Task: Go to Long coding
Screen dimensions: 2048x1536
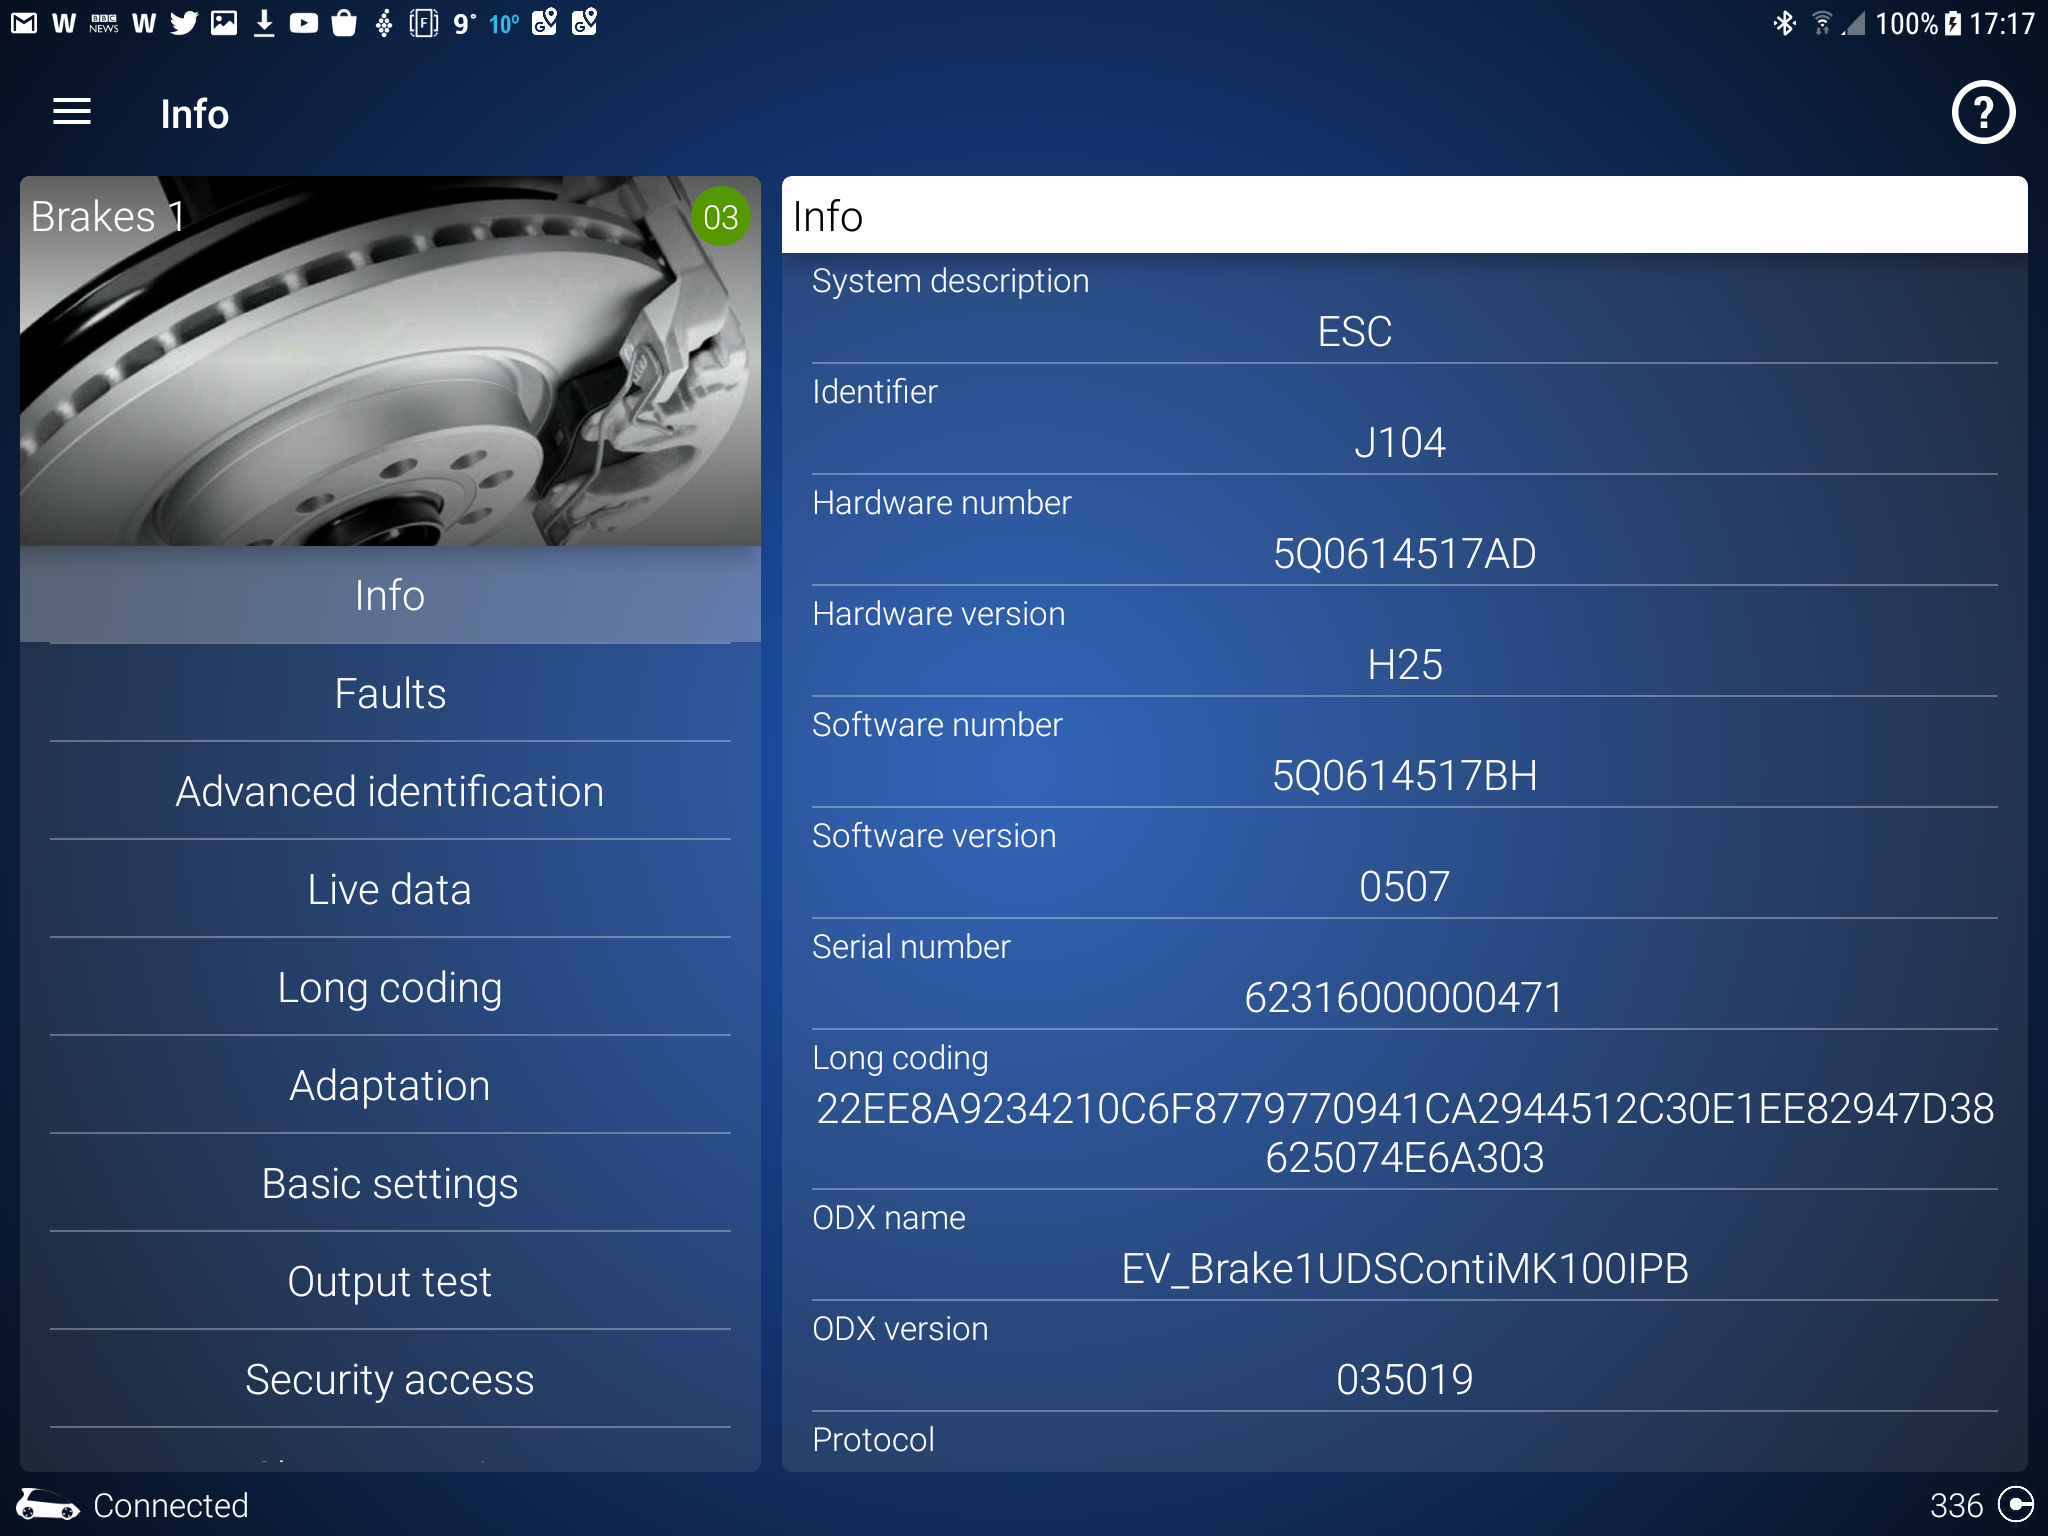Action: 390,988
